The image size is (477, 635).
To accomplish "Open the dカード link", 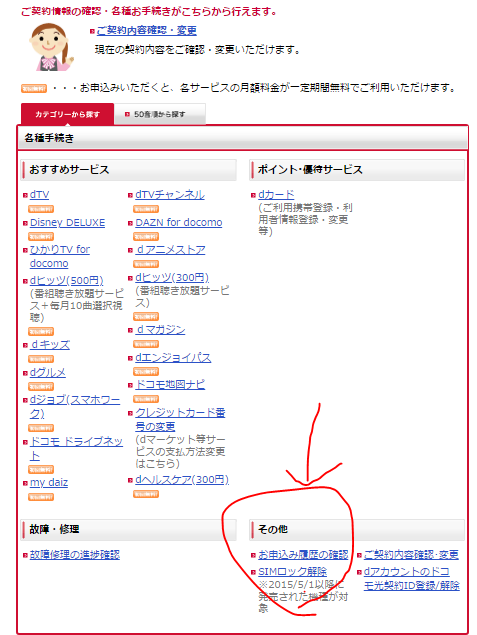I will tap(276, 195).
